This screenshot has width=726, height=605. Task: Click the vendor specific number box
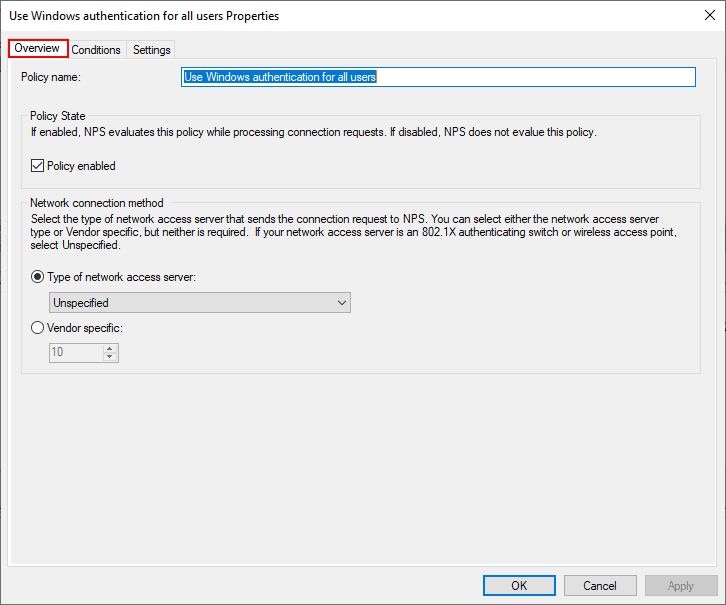click(x=75, y=352)
